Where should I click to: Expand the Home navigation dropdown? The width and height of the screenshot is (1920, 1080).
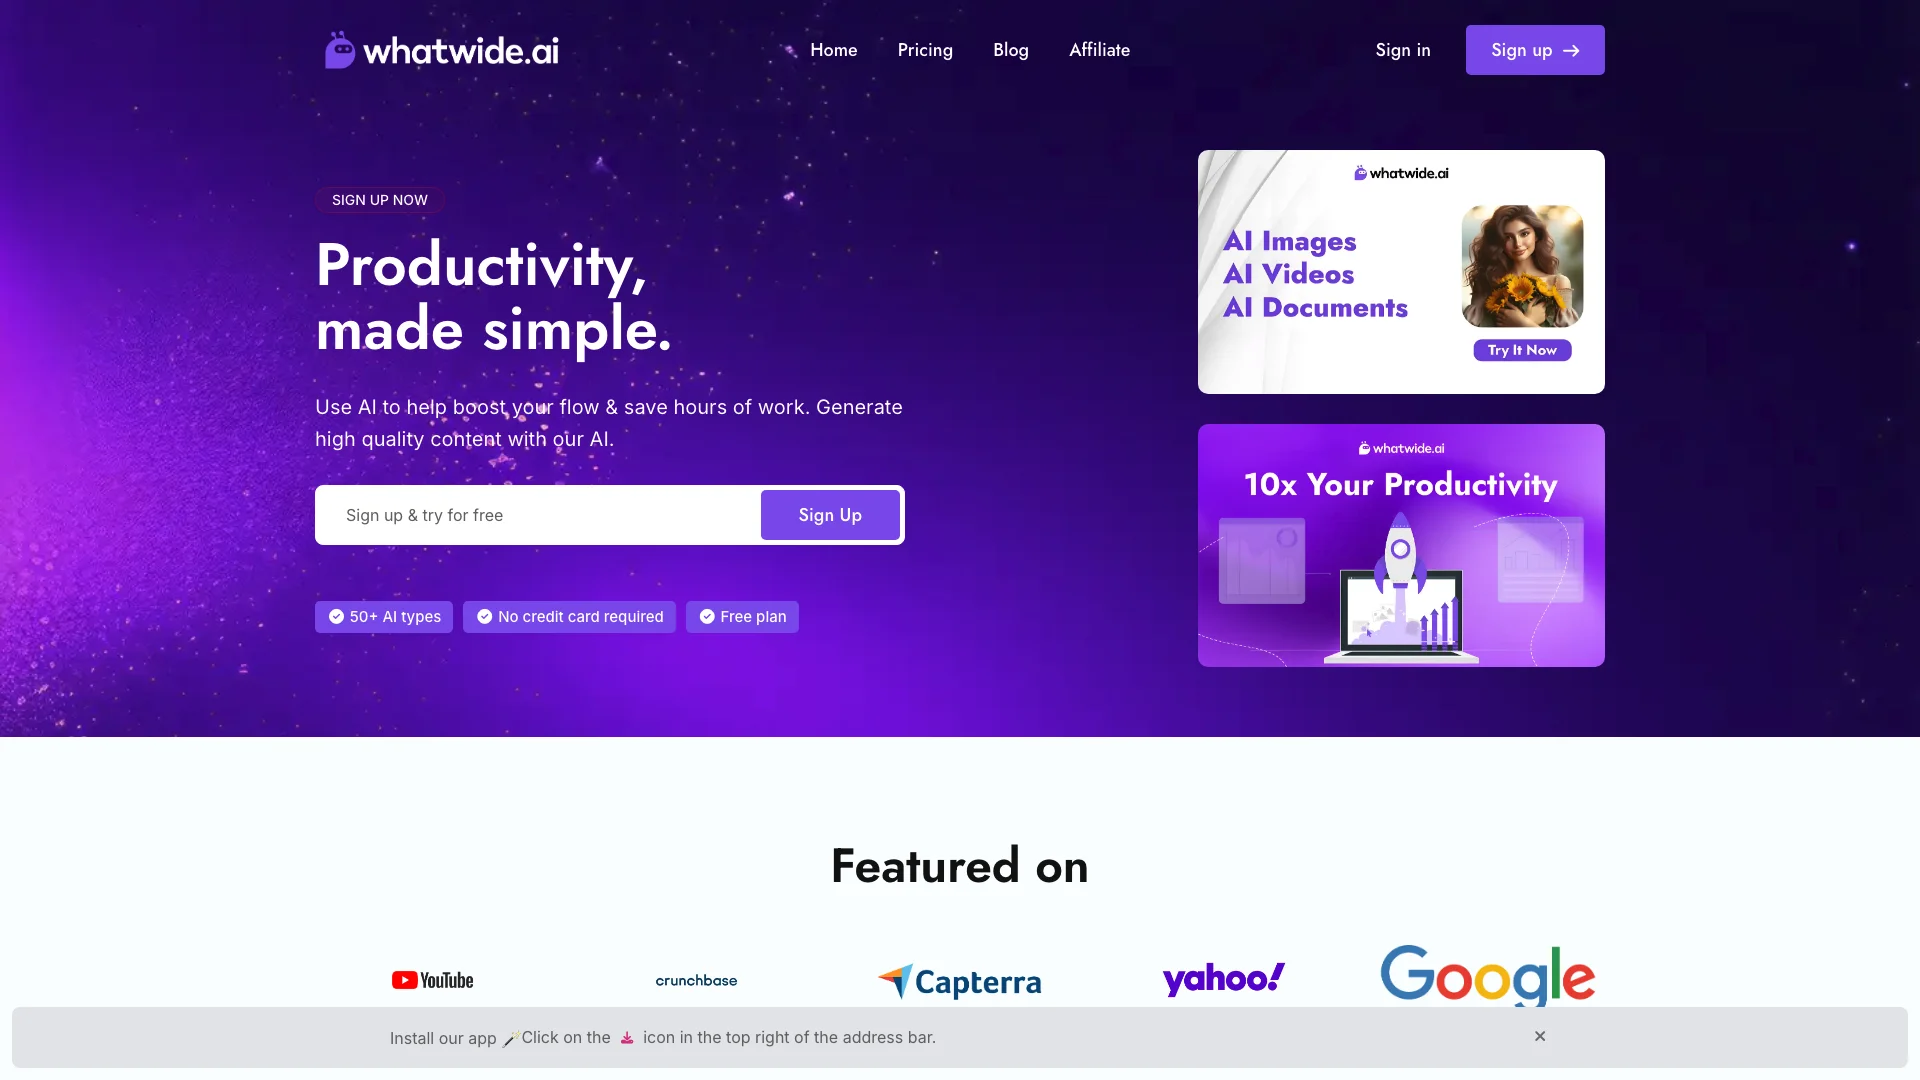pyautogui.click(x=833, y=49)
